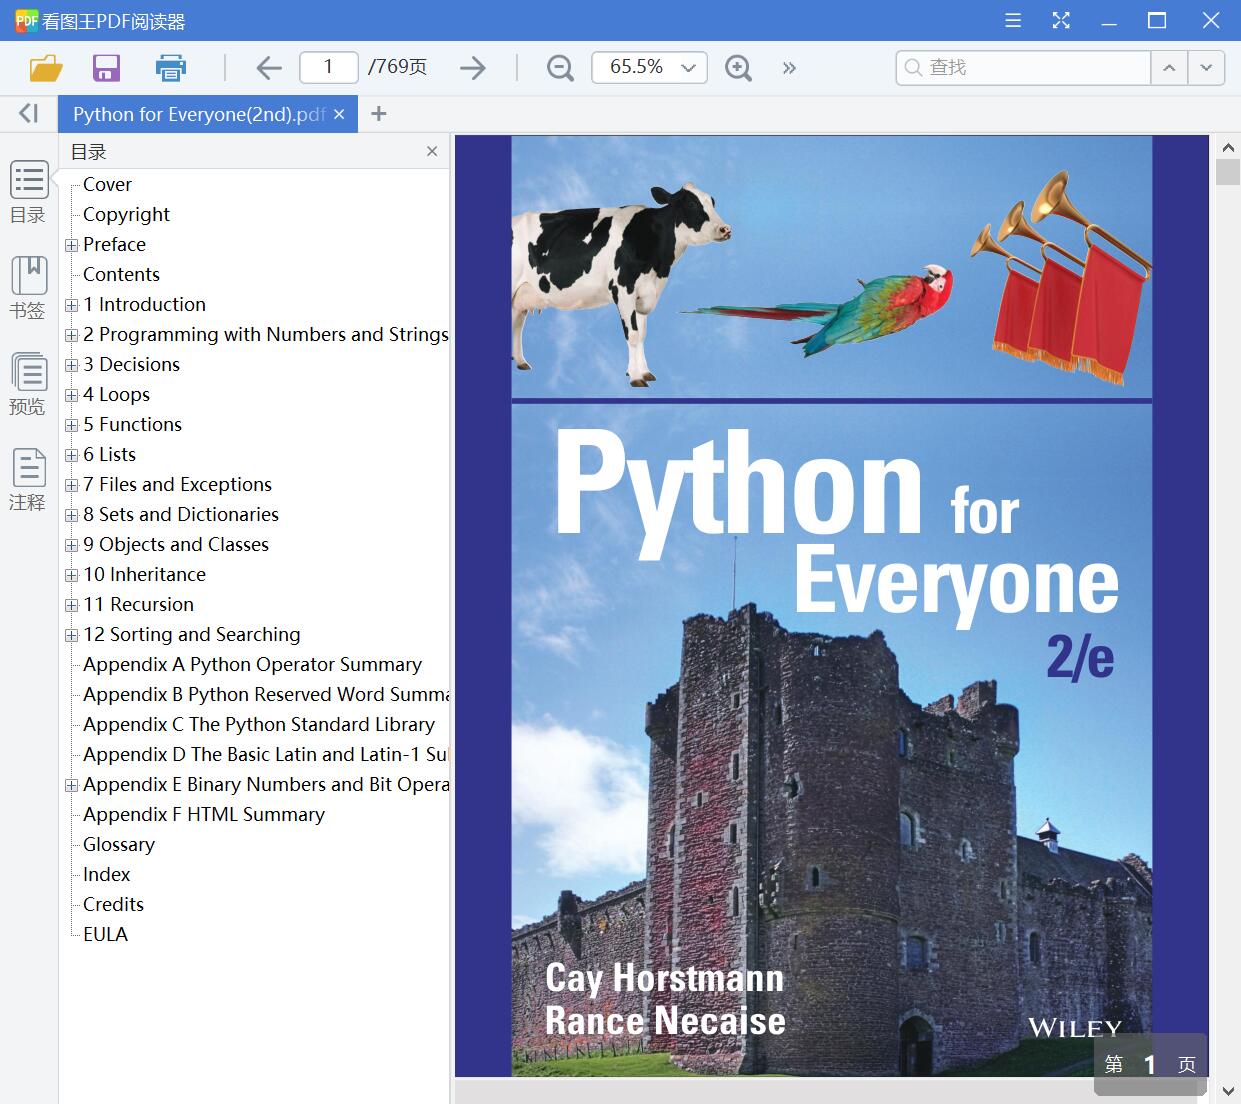Expand the '1 Introduction' chapter

point(71,305)
